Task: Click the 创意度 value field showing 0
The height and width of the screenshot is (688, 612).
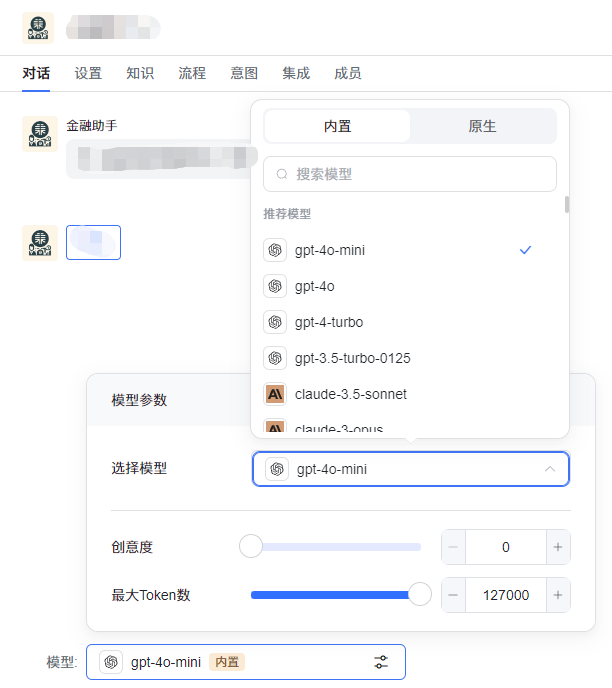Action: point(505,547)
